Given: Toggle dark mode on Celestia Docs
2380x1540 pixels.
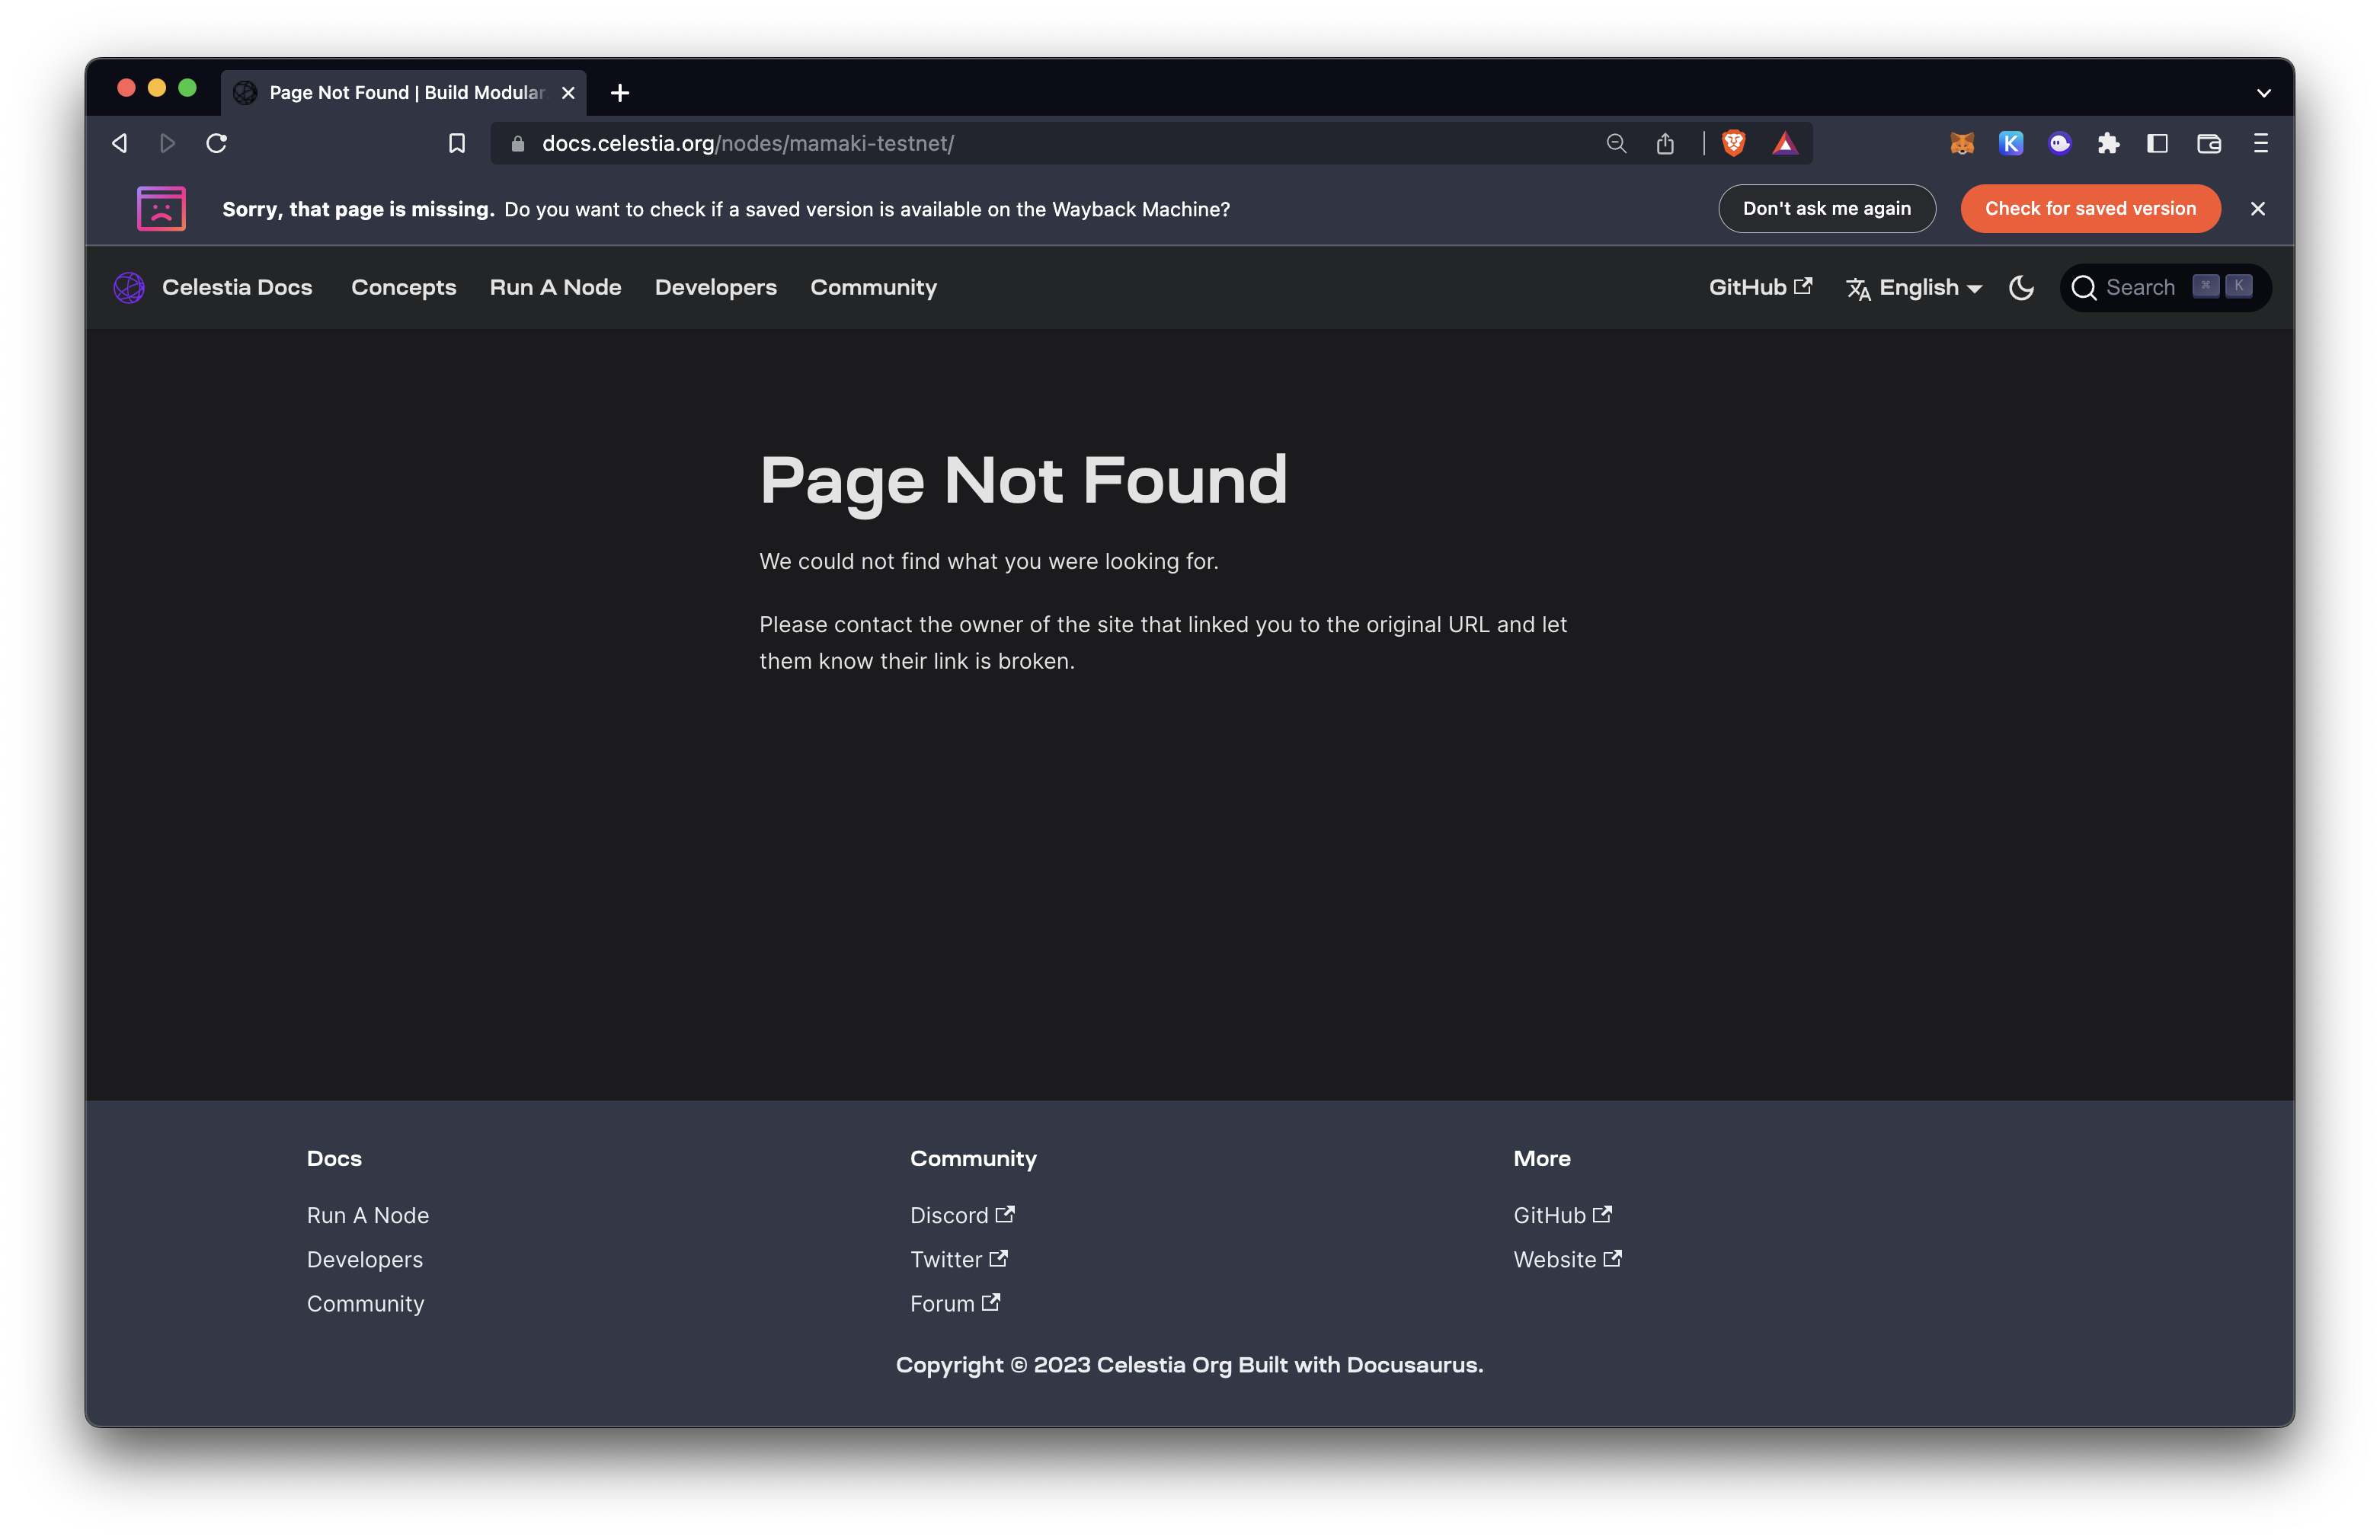Looking at the screenshot, I should (2021, 287).
